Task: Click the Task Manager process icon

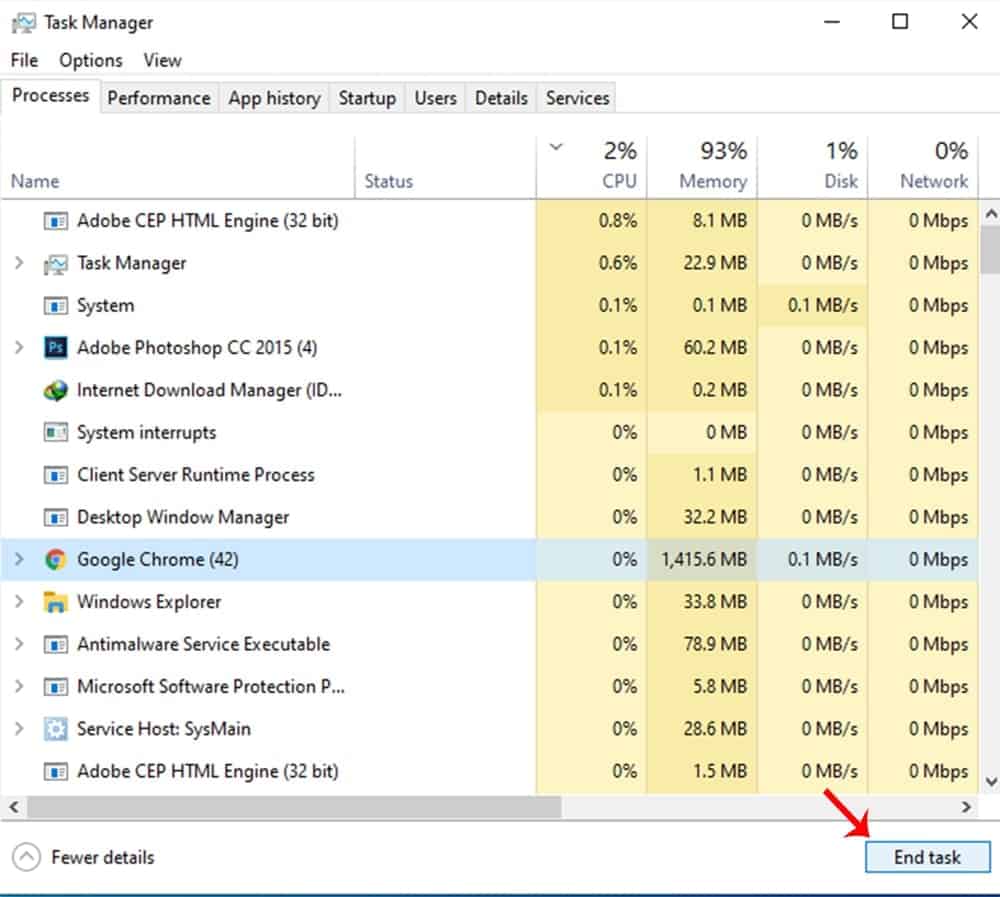Action: (55, 263)
